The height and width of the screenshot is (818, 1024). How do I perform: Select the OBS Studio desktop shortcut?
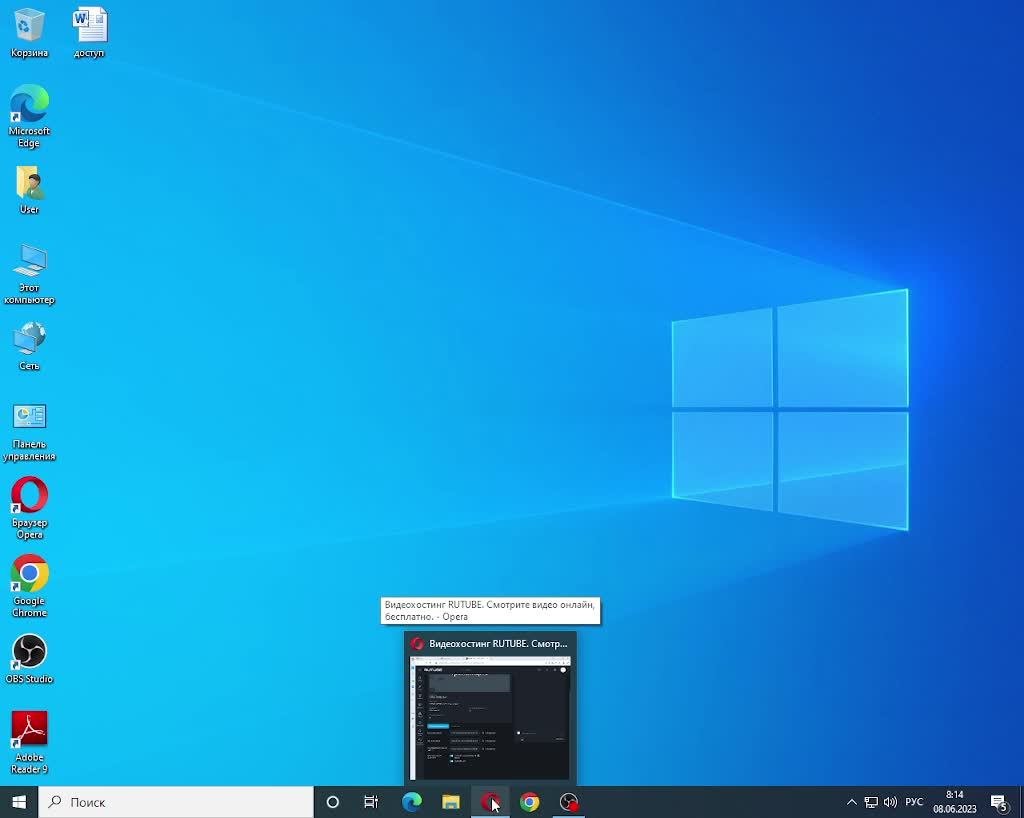29,659
